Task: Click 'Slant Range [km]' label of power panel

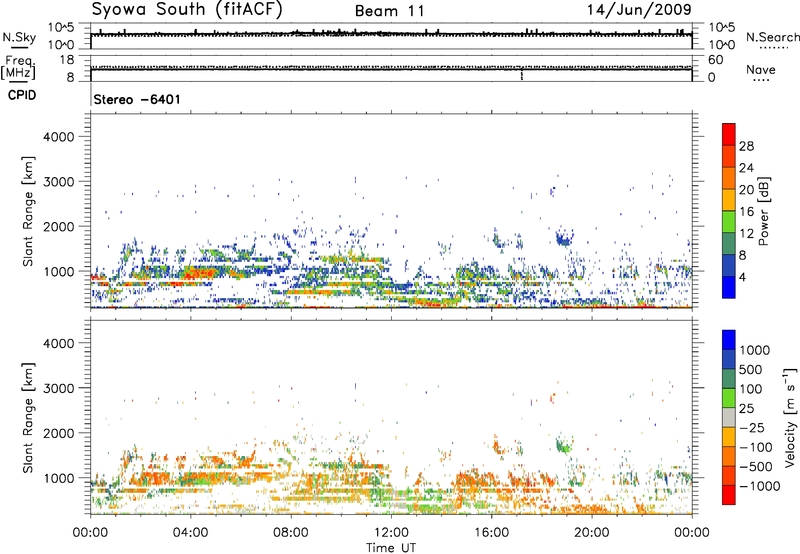Action: [x=28, y=211]
